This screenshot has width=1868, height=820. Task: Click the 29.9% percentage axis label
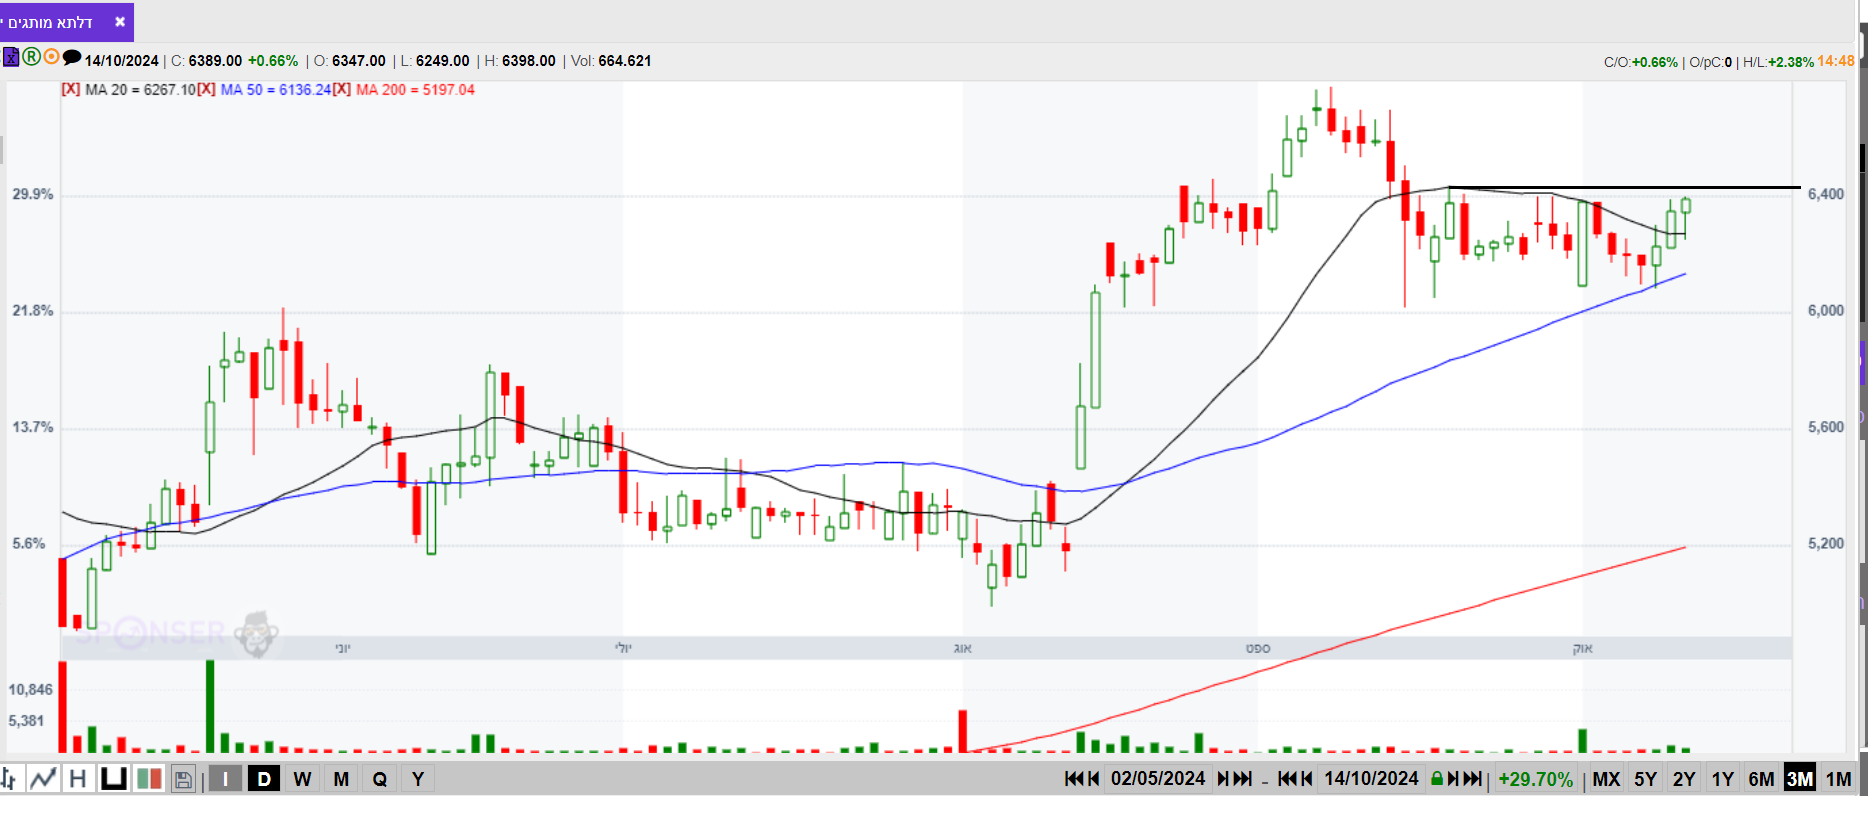(32, 194)
